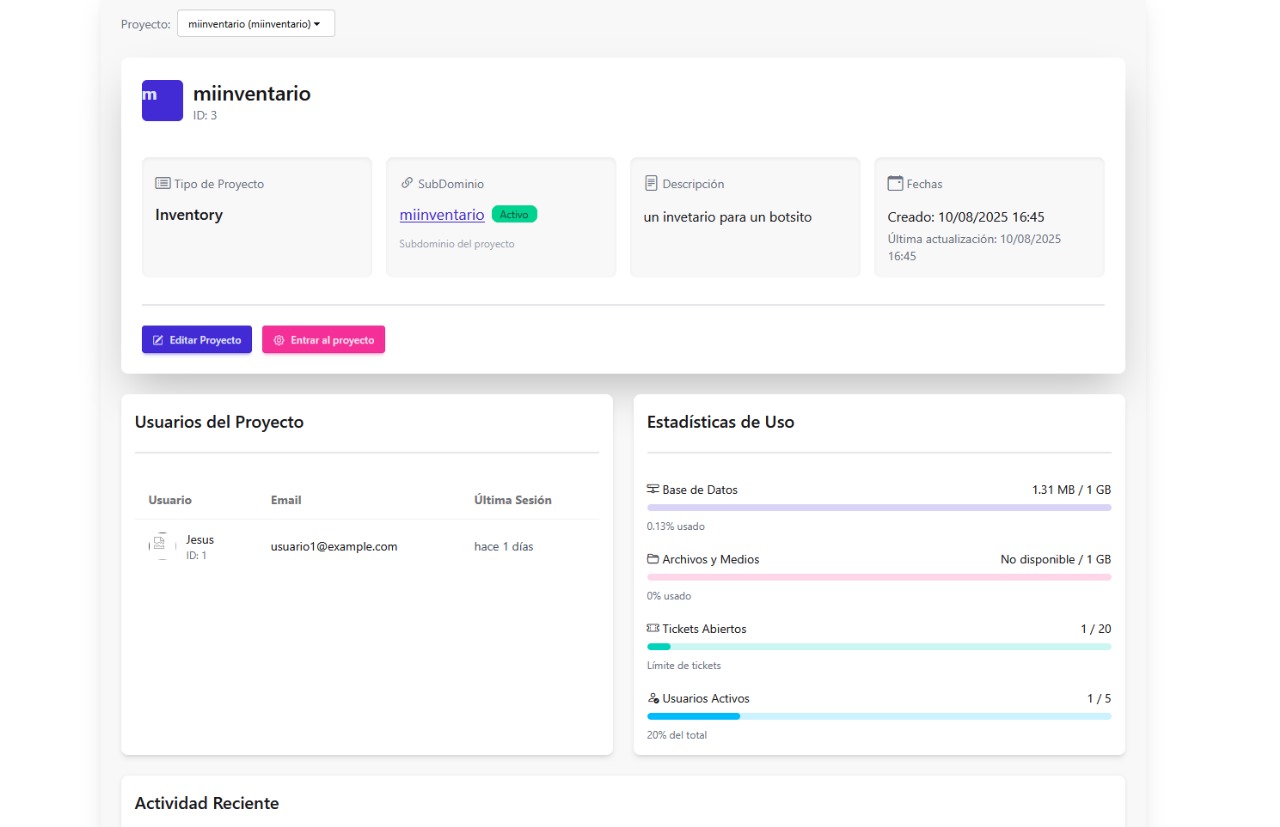Screen dimensions: 1280x827
Task: Click the Fechas calendar icon
Action: pyautogui.click(x=895, y=184)
